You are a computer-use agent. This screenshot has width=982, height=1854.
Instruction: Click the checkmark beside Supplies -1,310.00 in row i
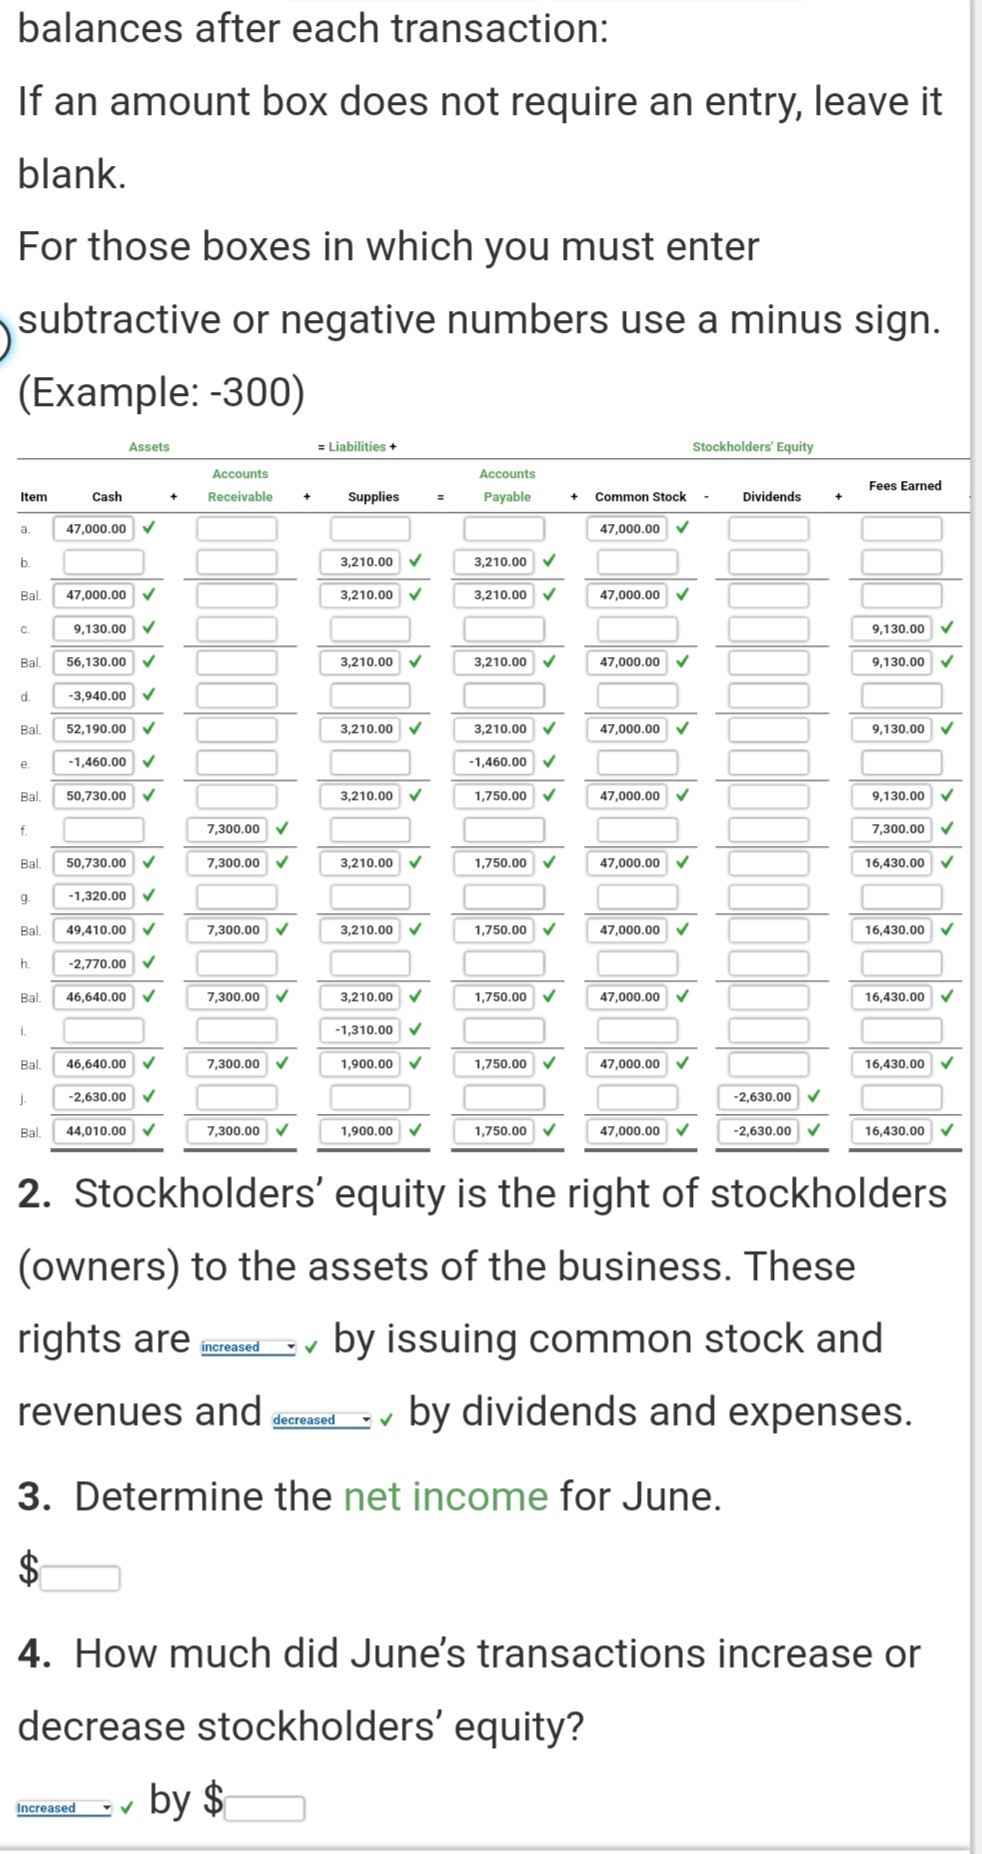(417, 1030)
